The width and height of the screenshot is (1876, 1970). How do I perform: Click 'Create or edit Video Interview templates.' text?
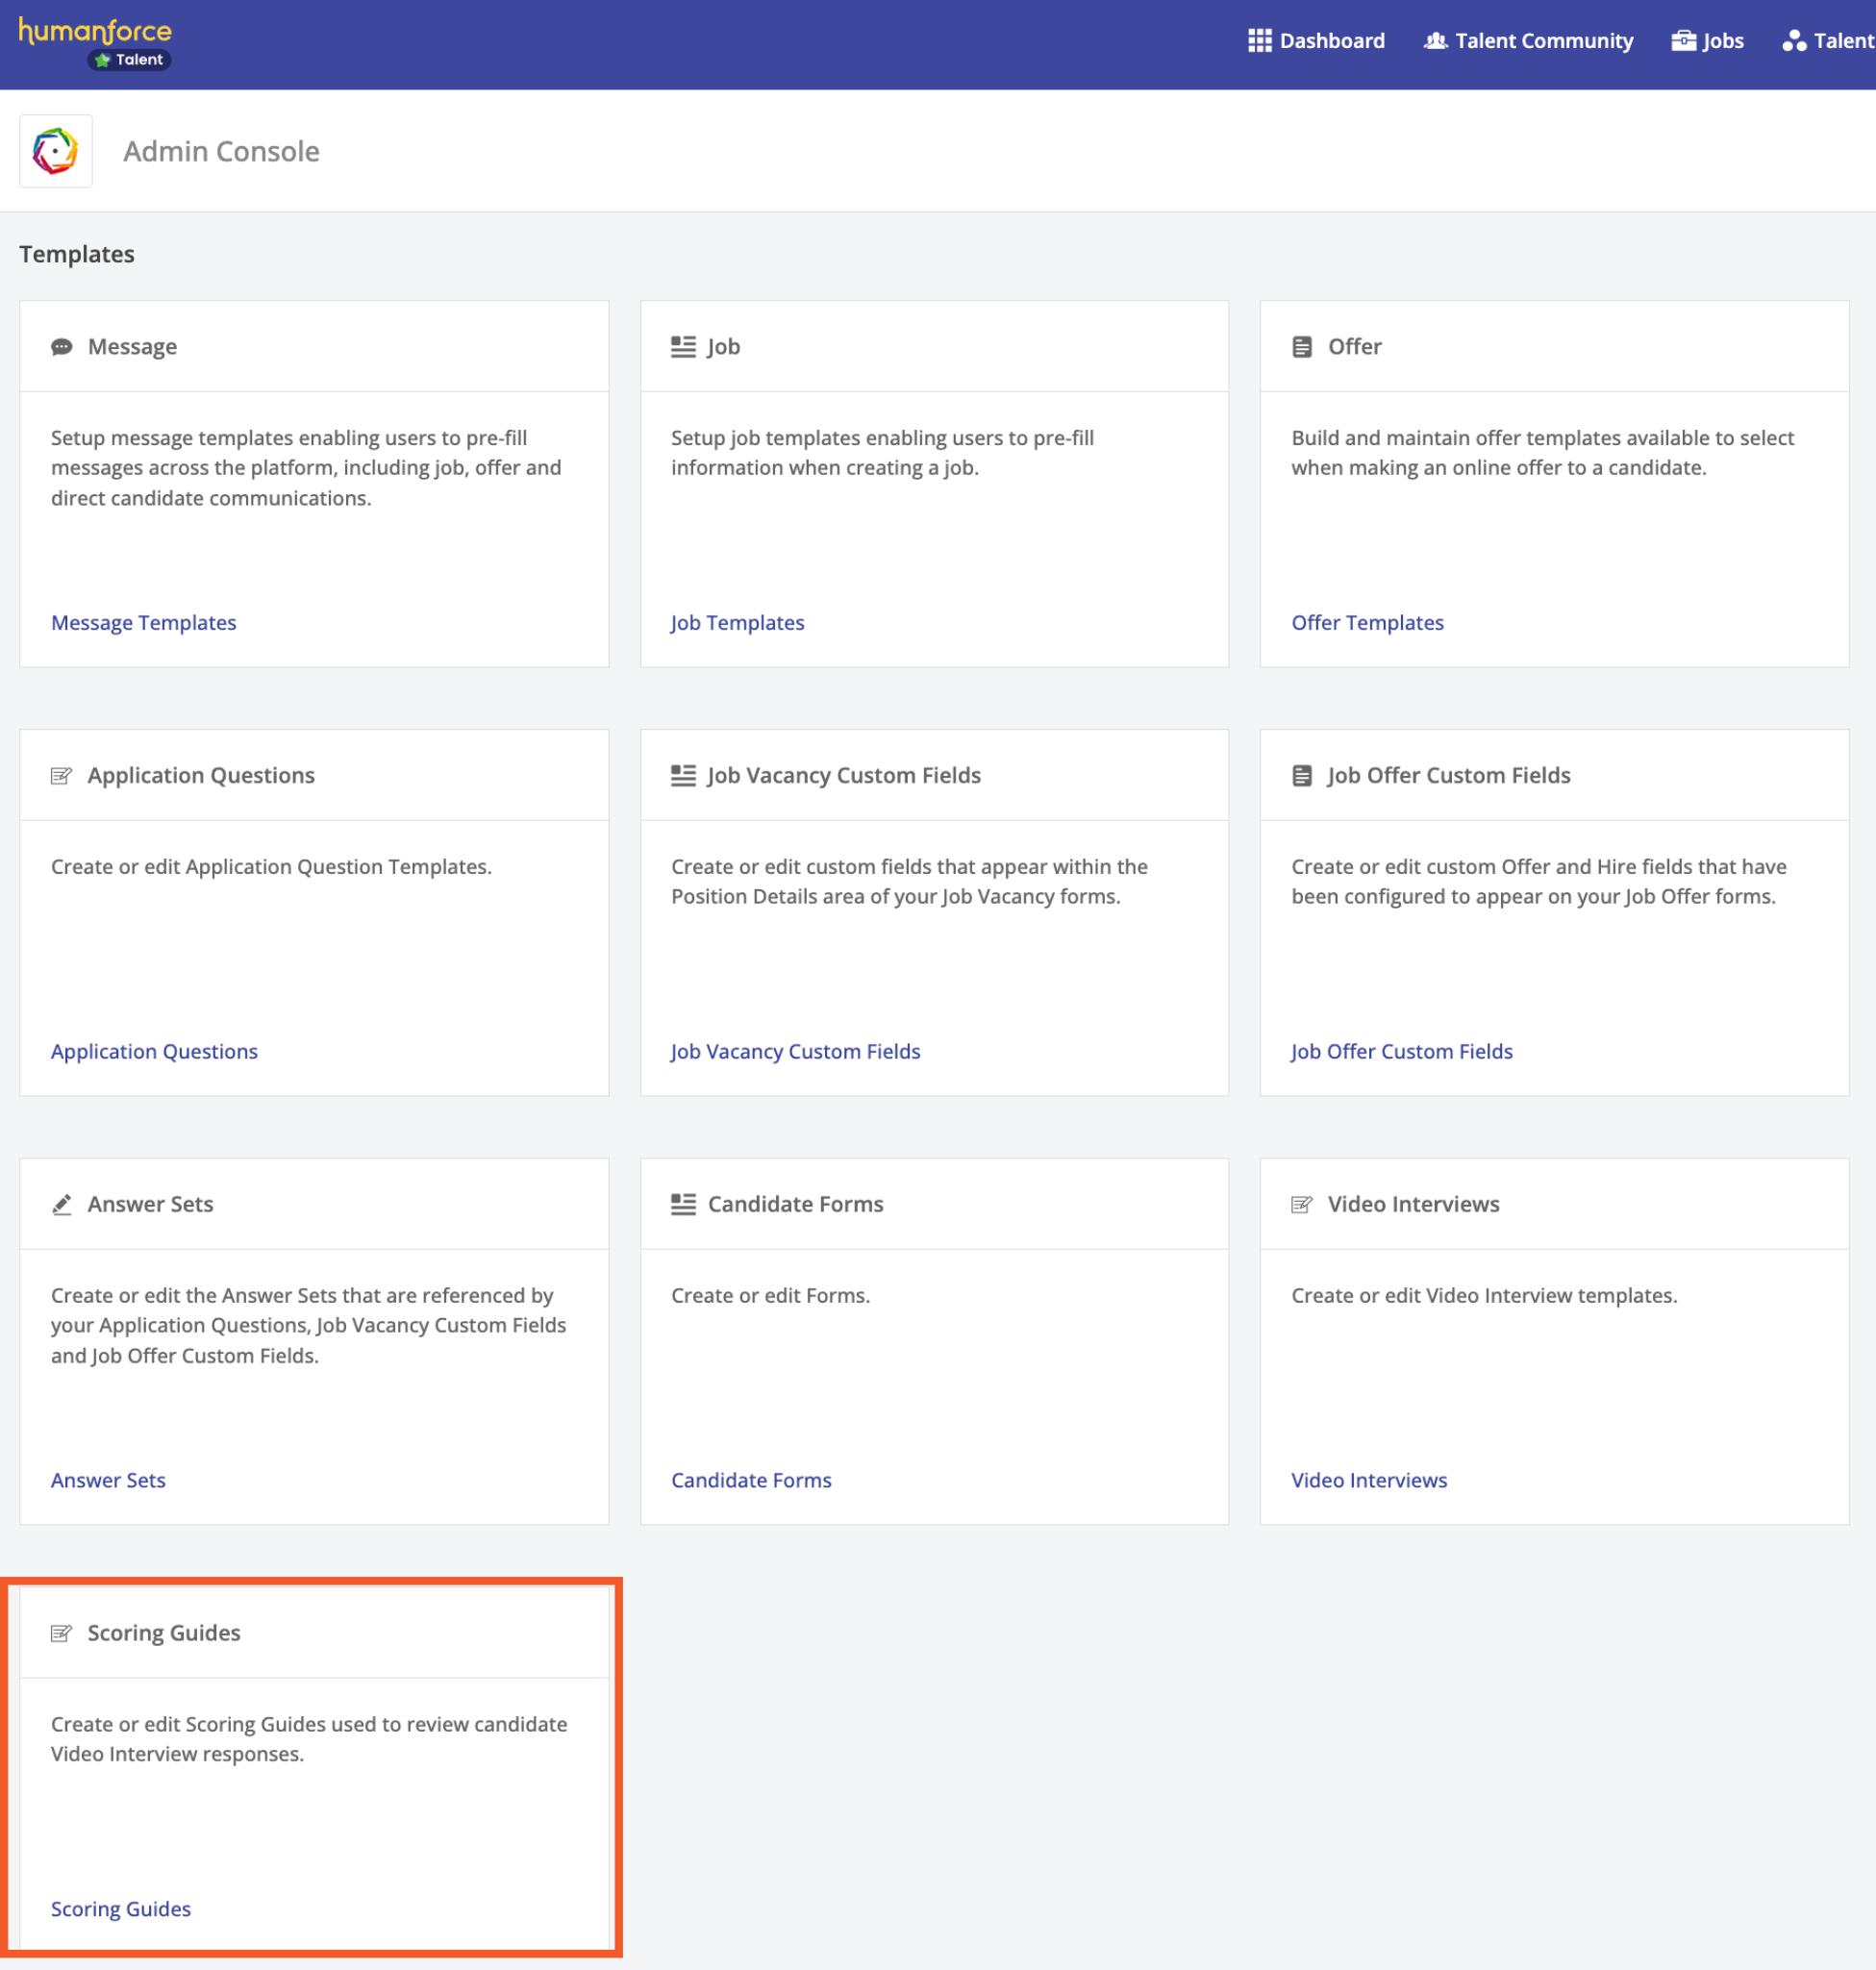[1485, 1296]
